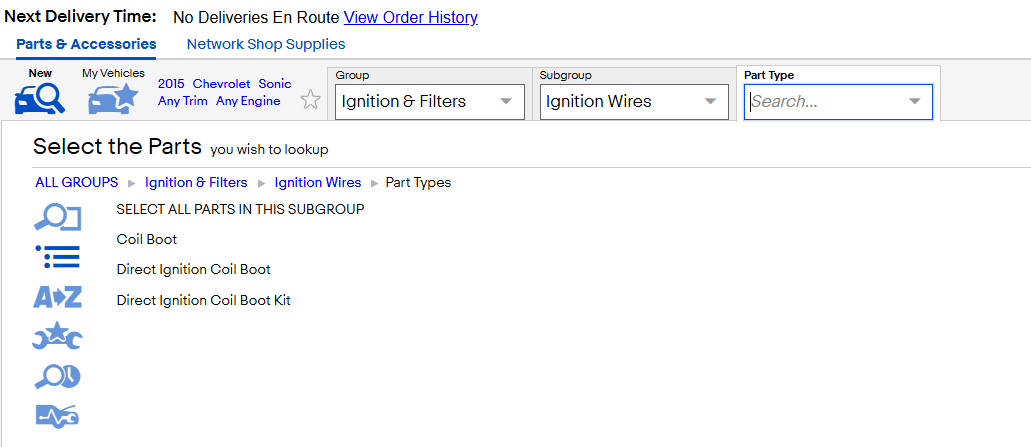Select the car diagnostics pulse icon
This screenshot has width=1031, height=447.
tap(57, 416)
